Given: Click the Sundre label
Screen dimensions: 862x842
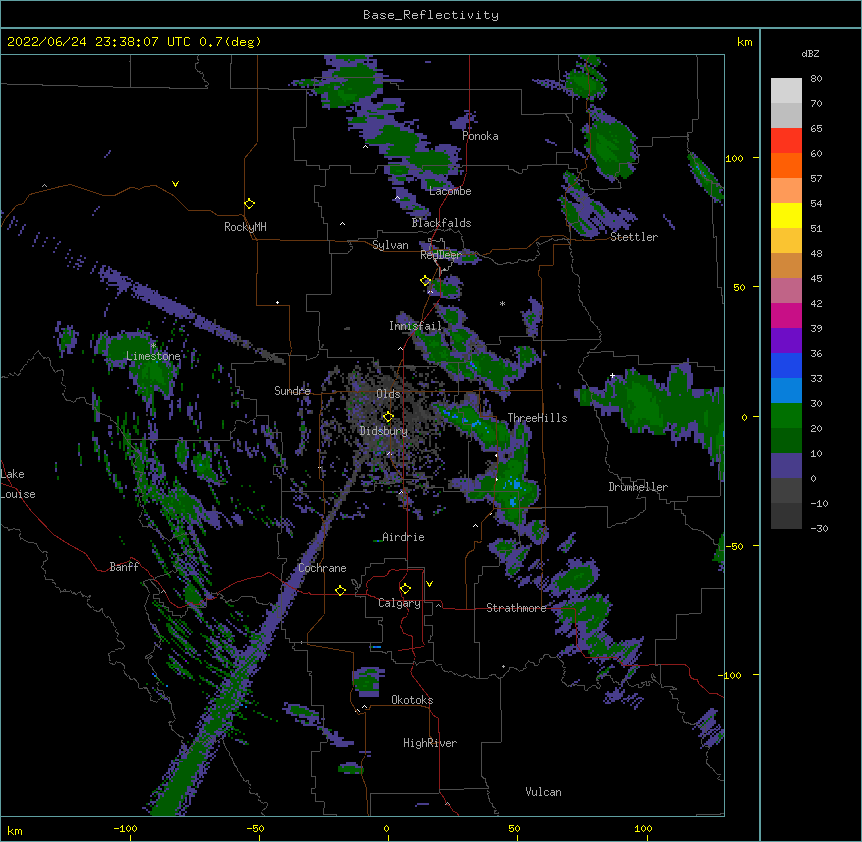Looking at the screenshot, I should click(x=292, y=391).
